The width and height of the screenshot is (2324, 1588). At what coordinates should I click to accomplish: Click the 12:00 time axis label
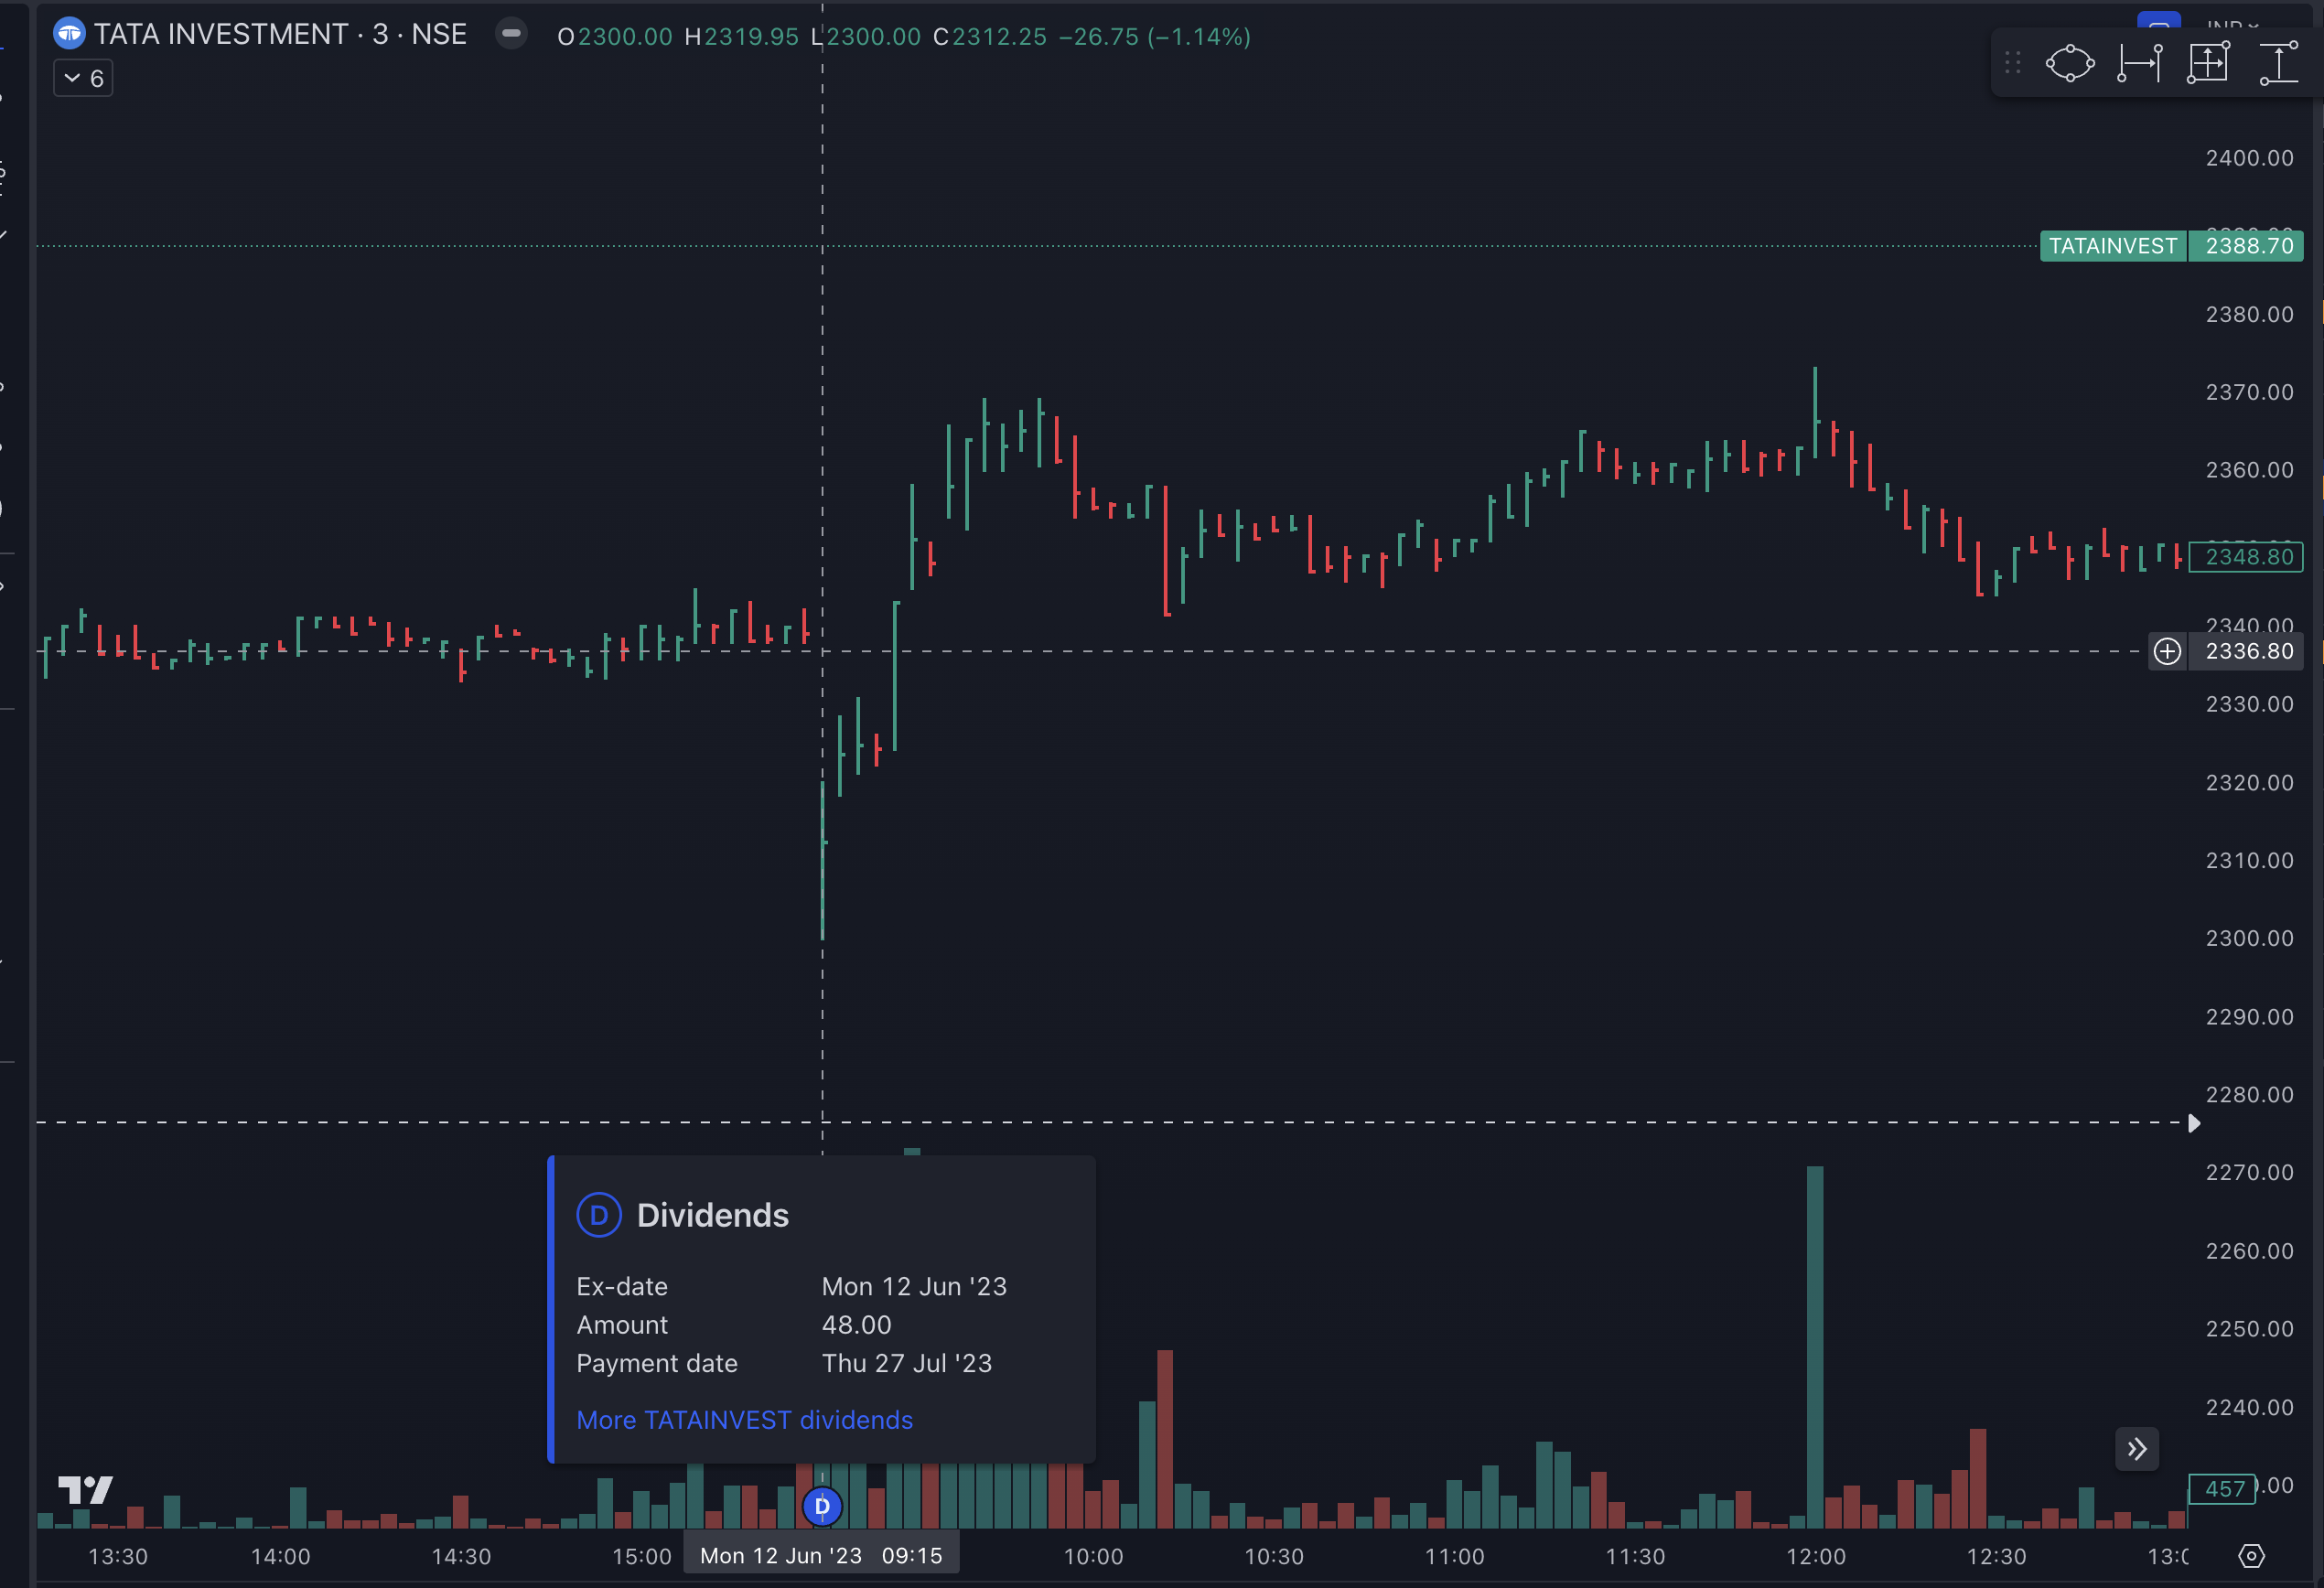click(1816, 1556)
